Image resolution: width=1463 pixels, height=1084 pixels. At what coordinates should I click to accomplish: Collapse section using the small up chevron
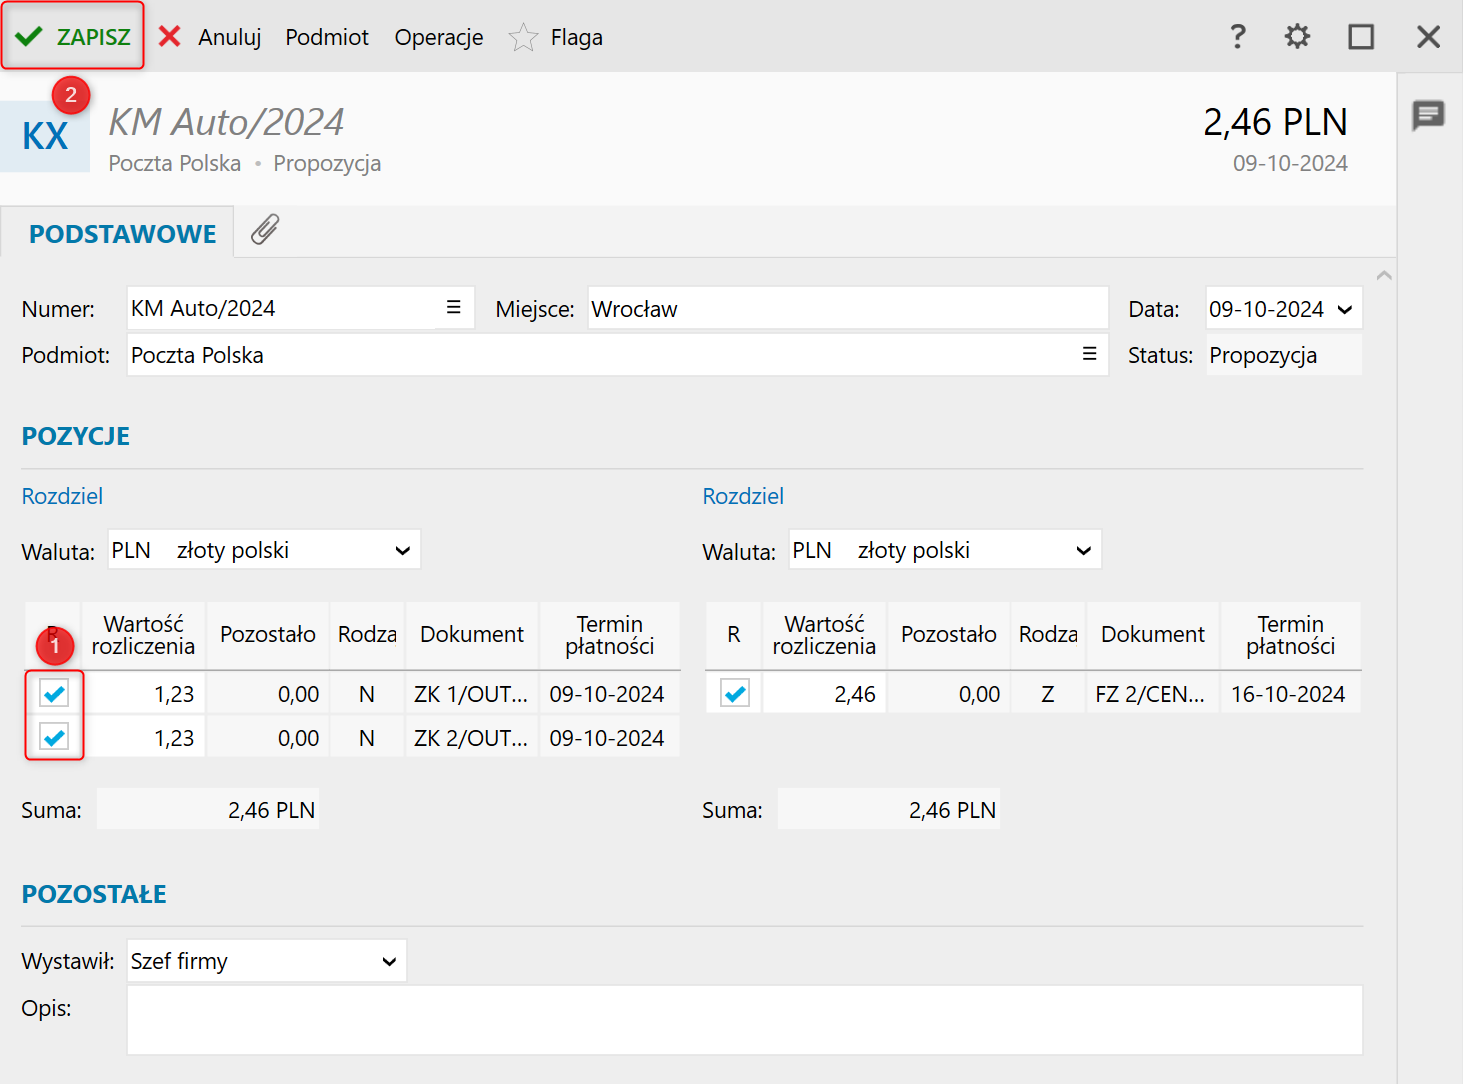[x=1384, y=275]
